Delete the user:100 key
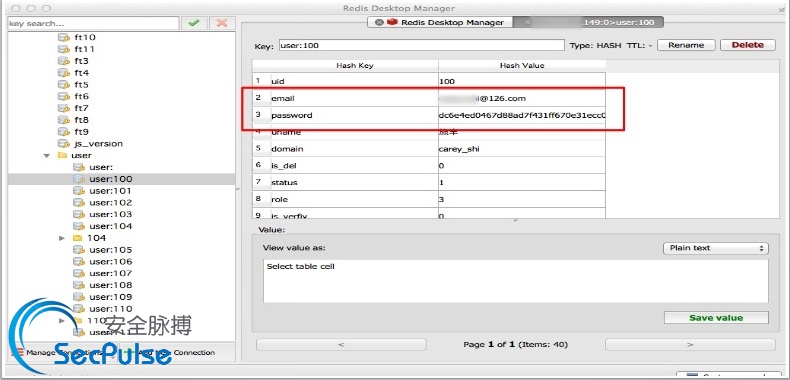The height and width of the screenshot is (380, 790). click(x=748, y=45)
